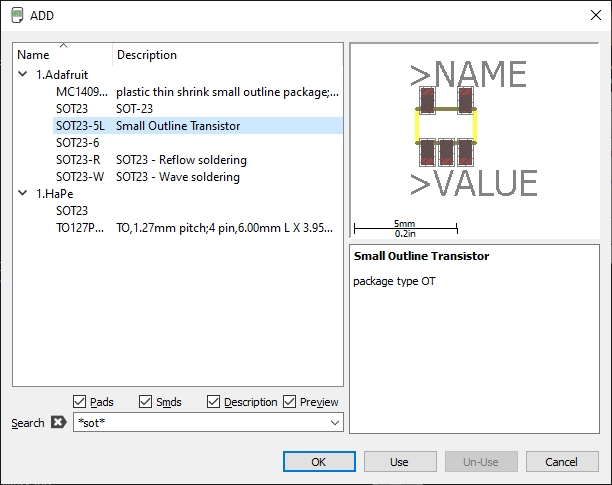612x485 pixels.
Task: Toggle the Smds checkbox
Action: 145,402
